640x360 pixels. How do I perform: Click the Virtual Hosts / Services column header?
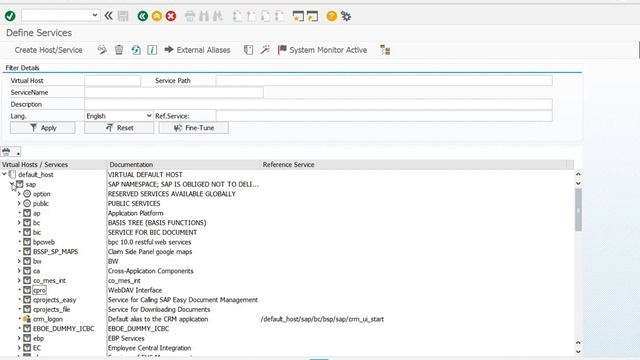tap(35, 164)
